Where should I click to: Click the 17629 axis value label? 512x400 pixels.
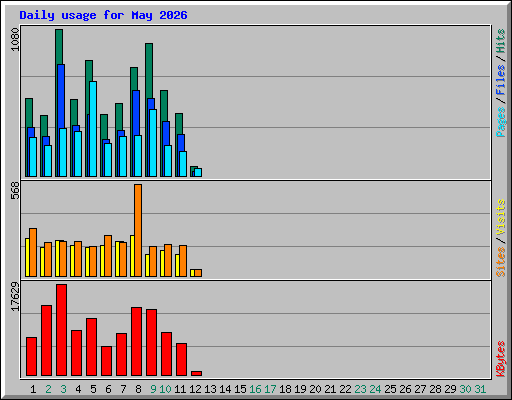point(15,296)
